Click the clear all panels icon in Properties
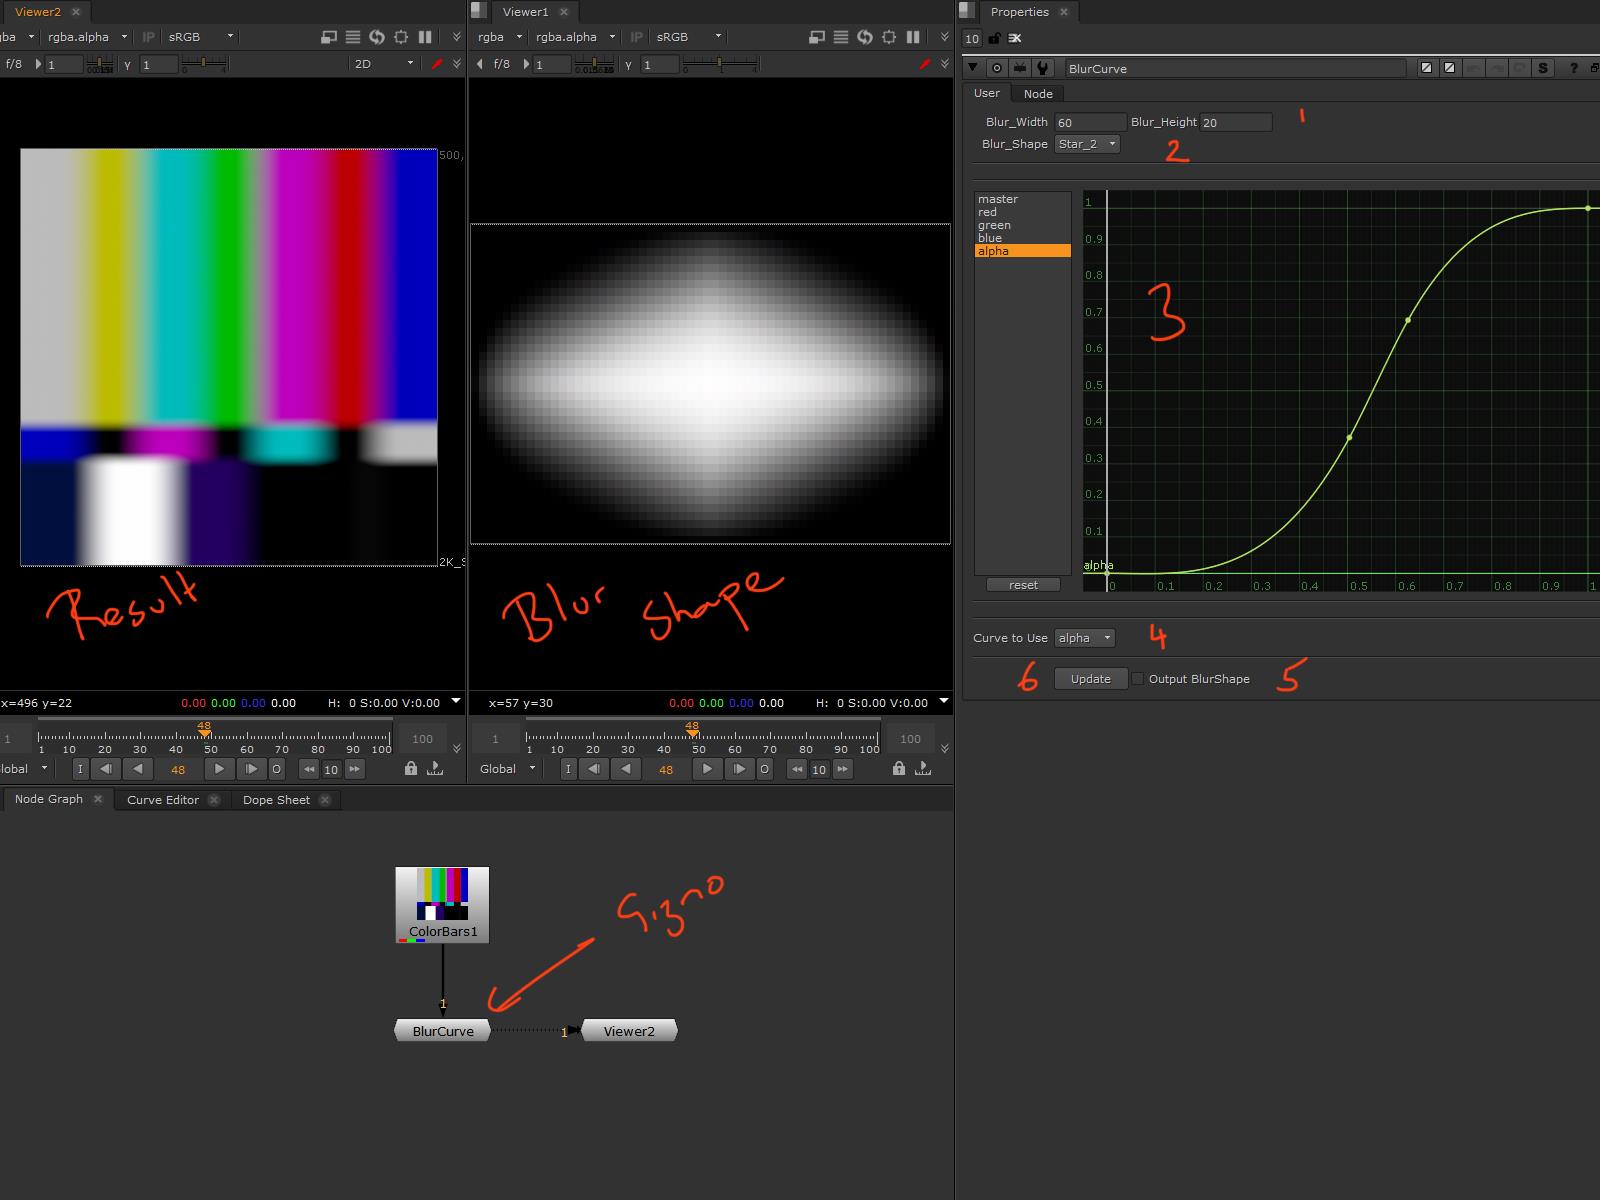Screen dimensions: 1600x1200 [1015, 38]
